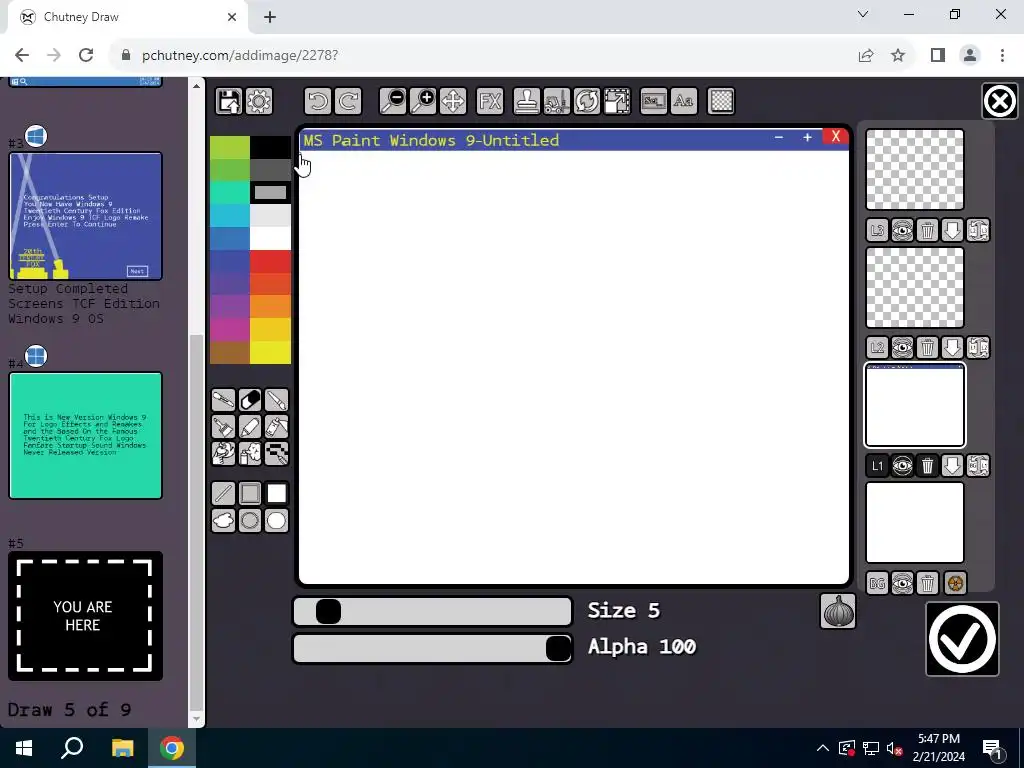Clear layer L1 with trash icon
Viewport: 1024px width, 768px height.
[x=927, y=466]
